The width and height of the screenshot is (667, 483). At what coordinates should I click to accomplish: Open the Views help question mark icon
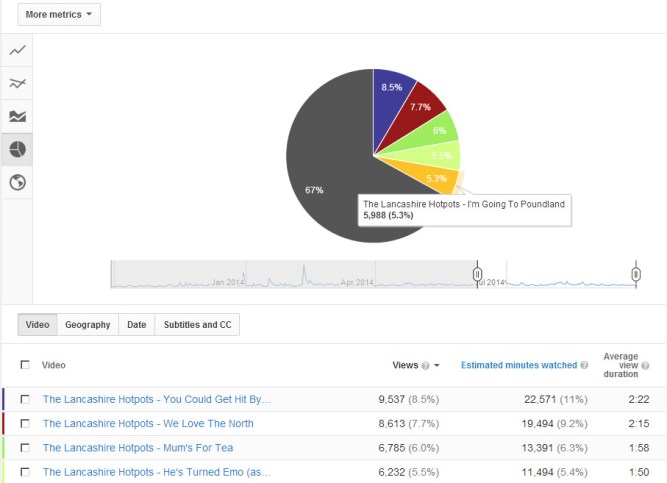[x=425, y=366]
